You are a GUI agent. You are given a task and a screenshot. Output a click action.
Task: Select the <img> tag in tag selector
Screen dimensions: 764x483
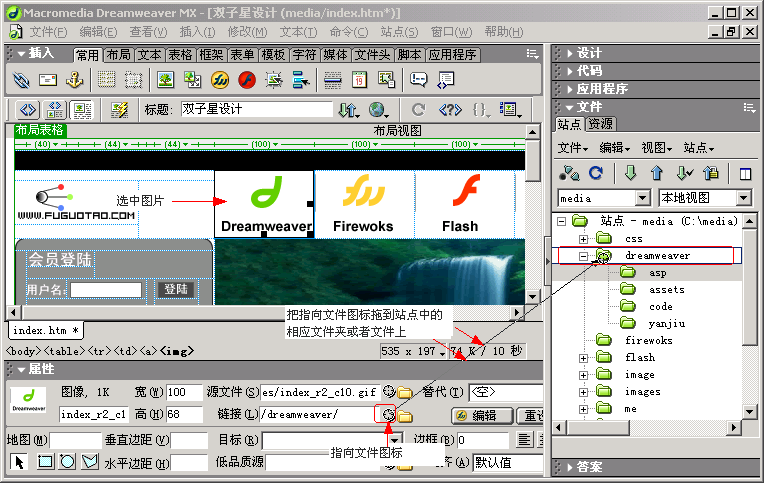tap(177, 351)
